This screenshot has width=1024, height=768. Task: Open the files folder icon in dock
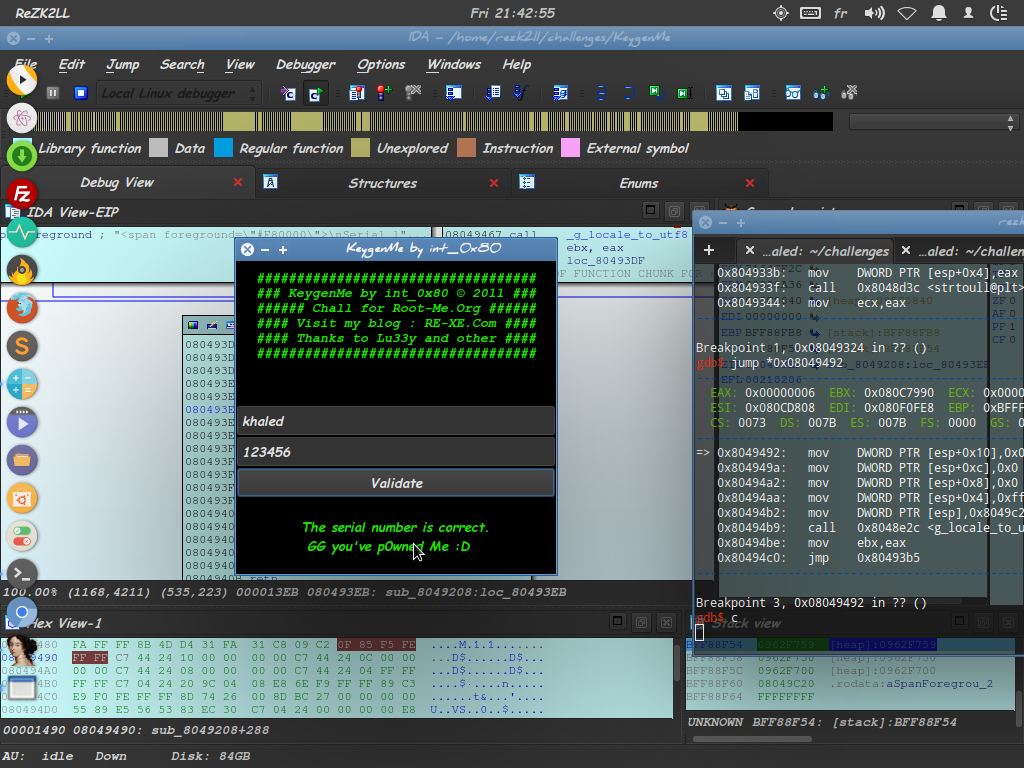pos(22,460)
